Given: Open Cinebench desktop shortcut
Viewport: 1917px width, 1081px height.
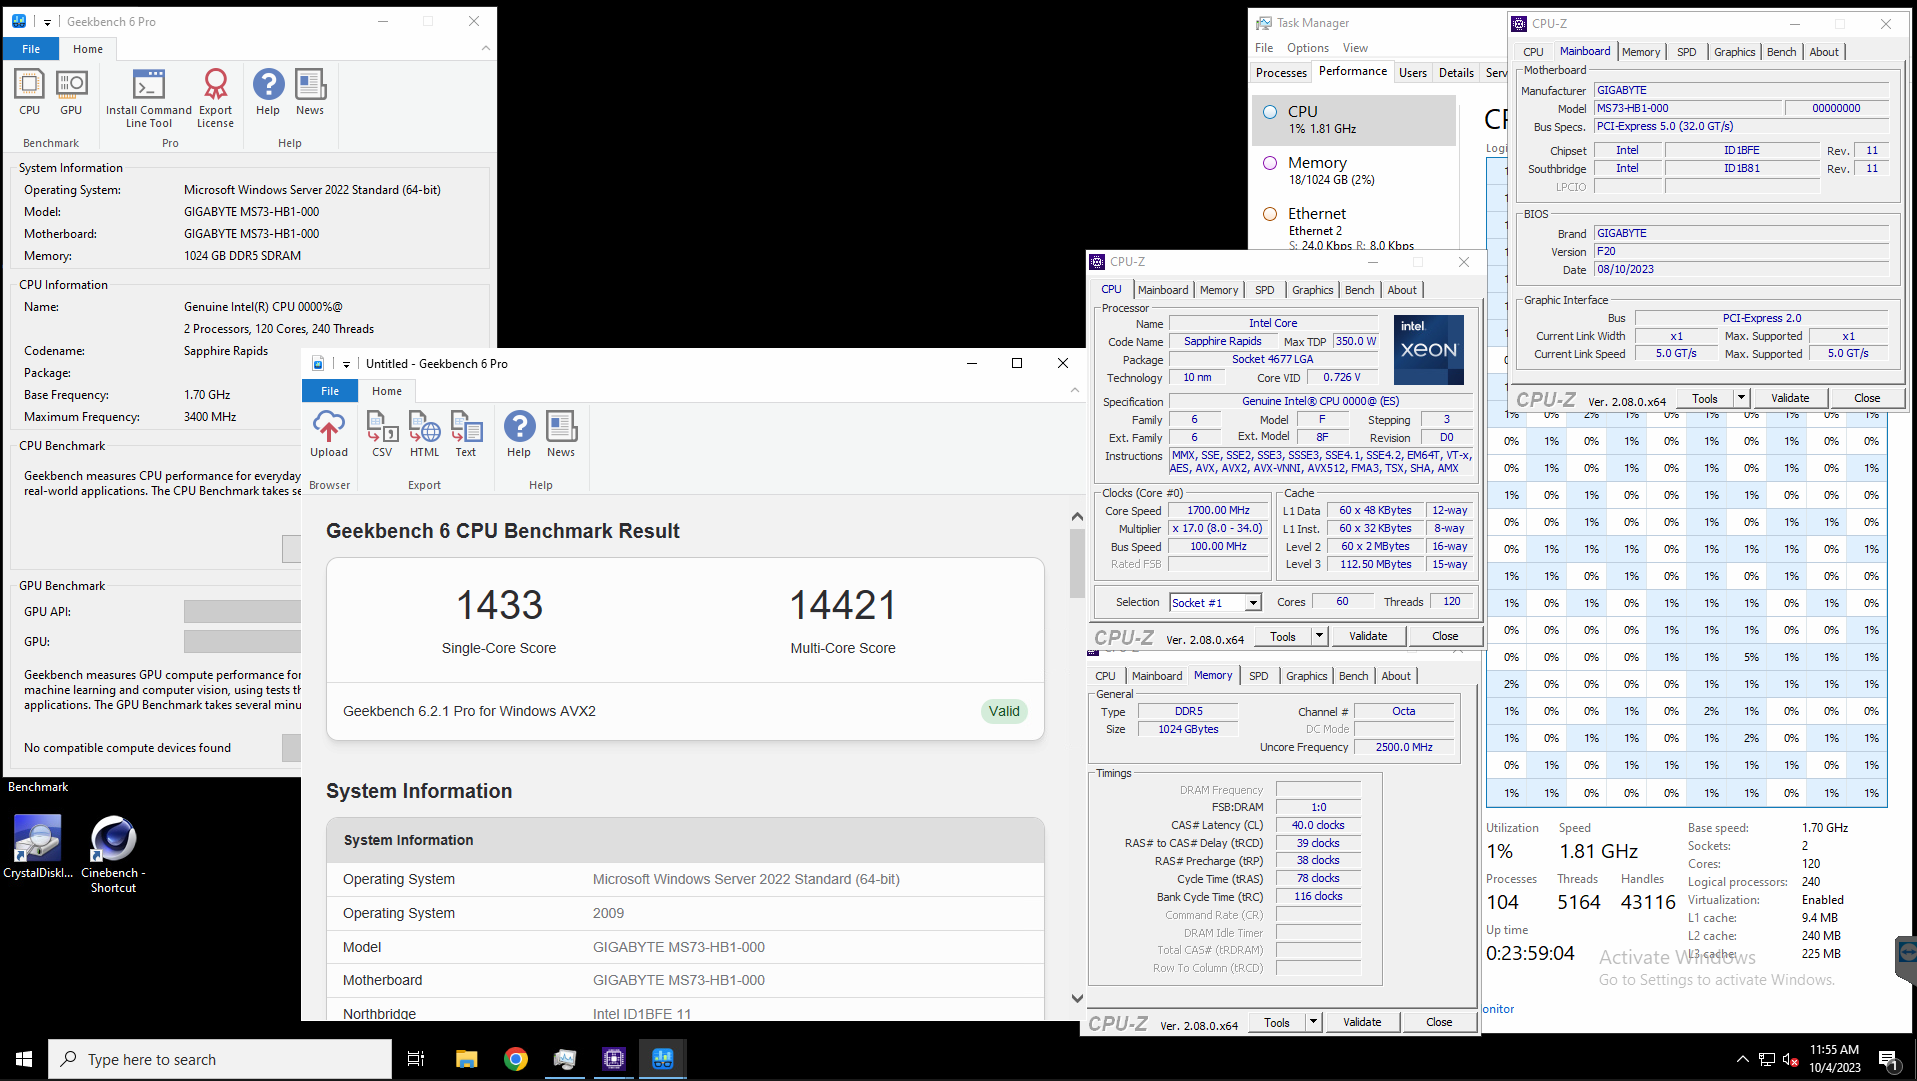Looking at the screenshot, I should click(x=113, y=854).
